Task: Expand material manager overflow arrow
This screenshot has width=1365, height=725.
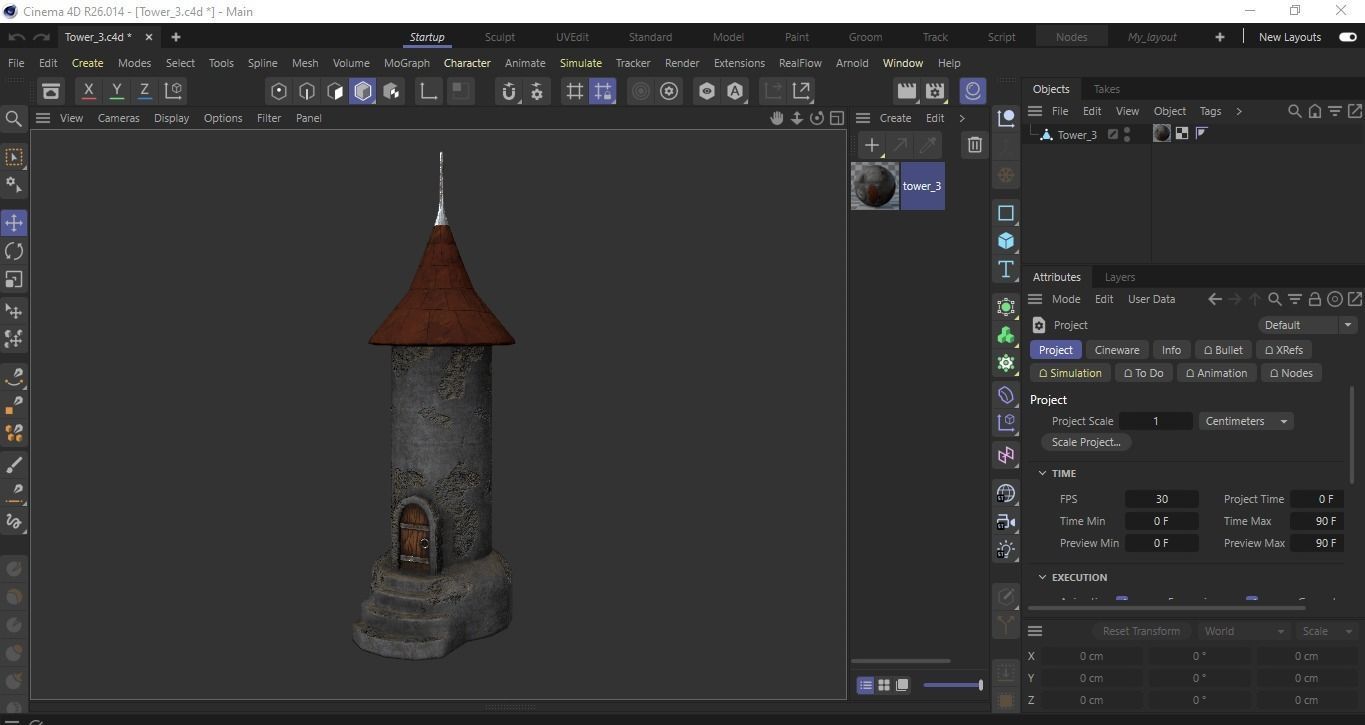Action: tap(962, 118)
